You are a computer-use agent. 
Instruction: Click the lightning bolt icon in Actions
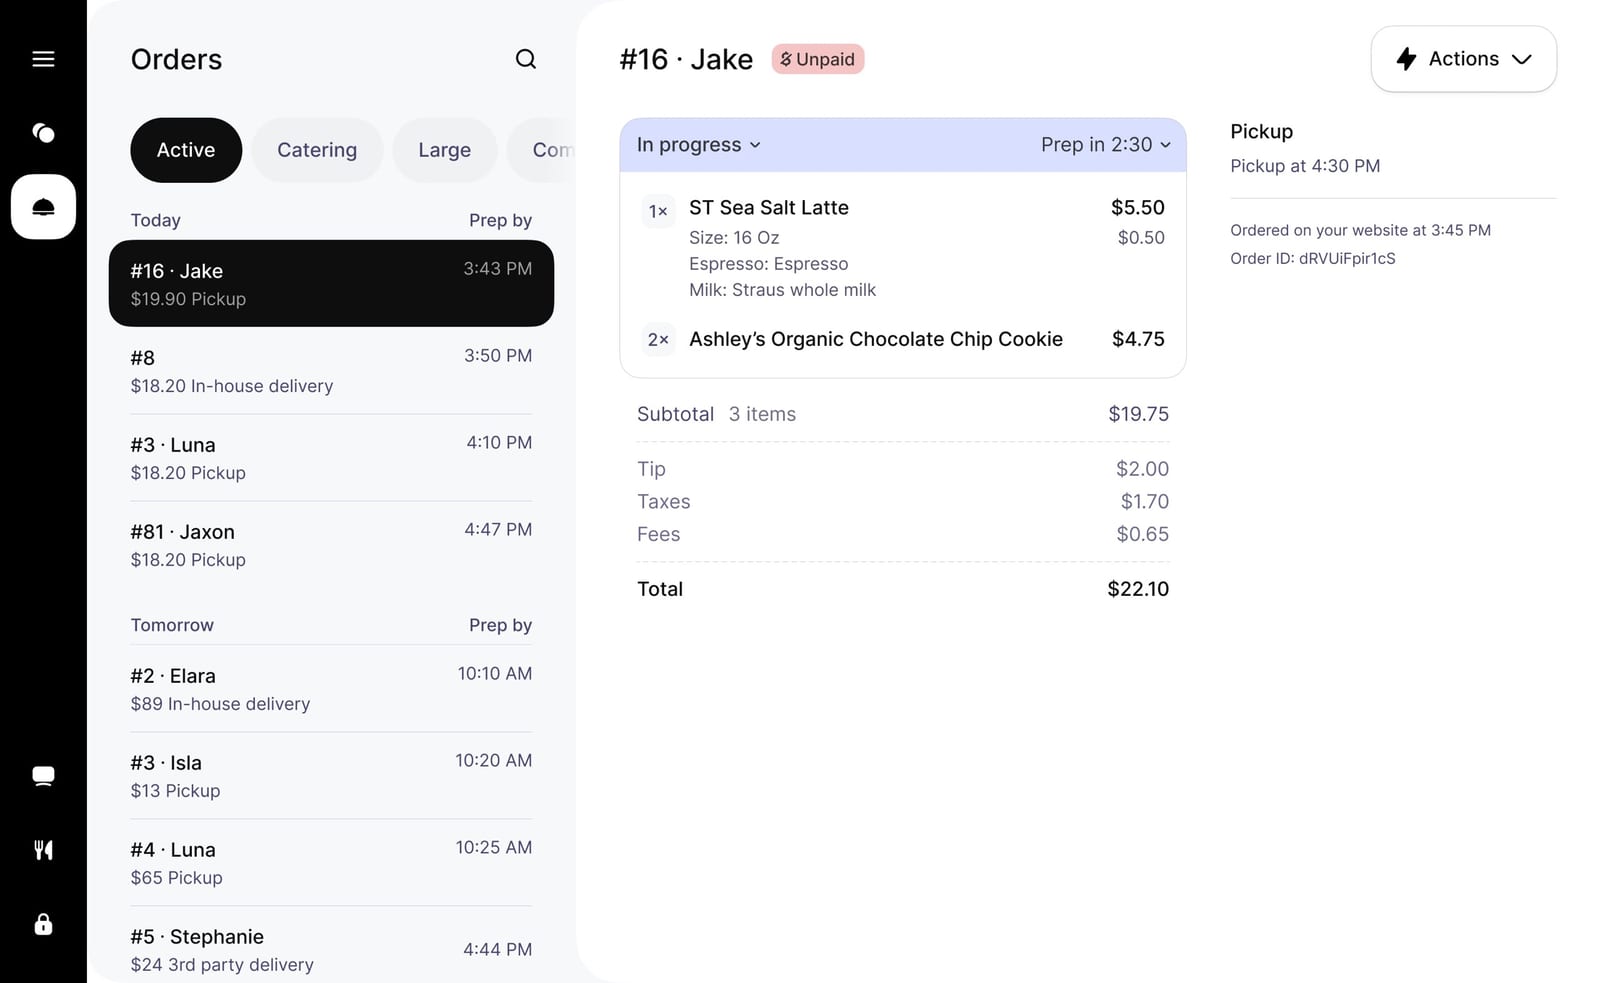1406,59
